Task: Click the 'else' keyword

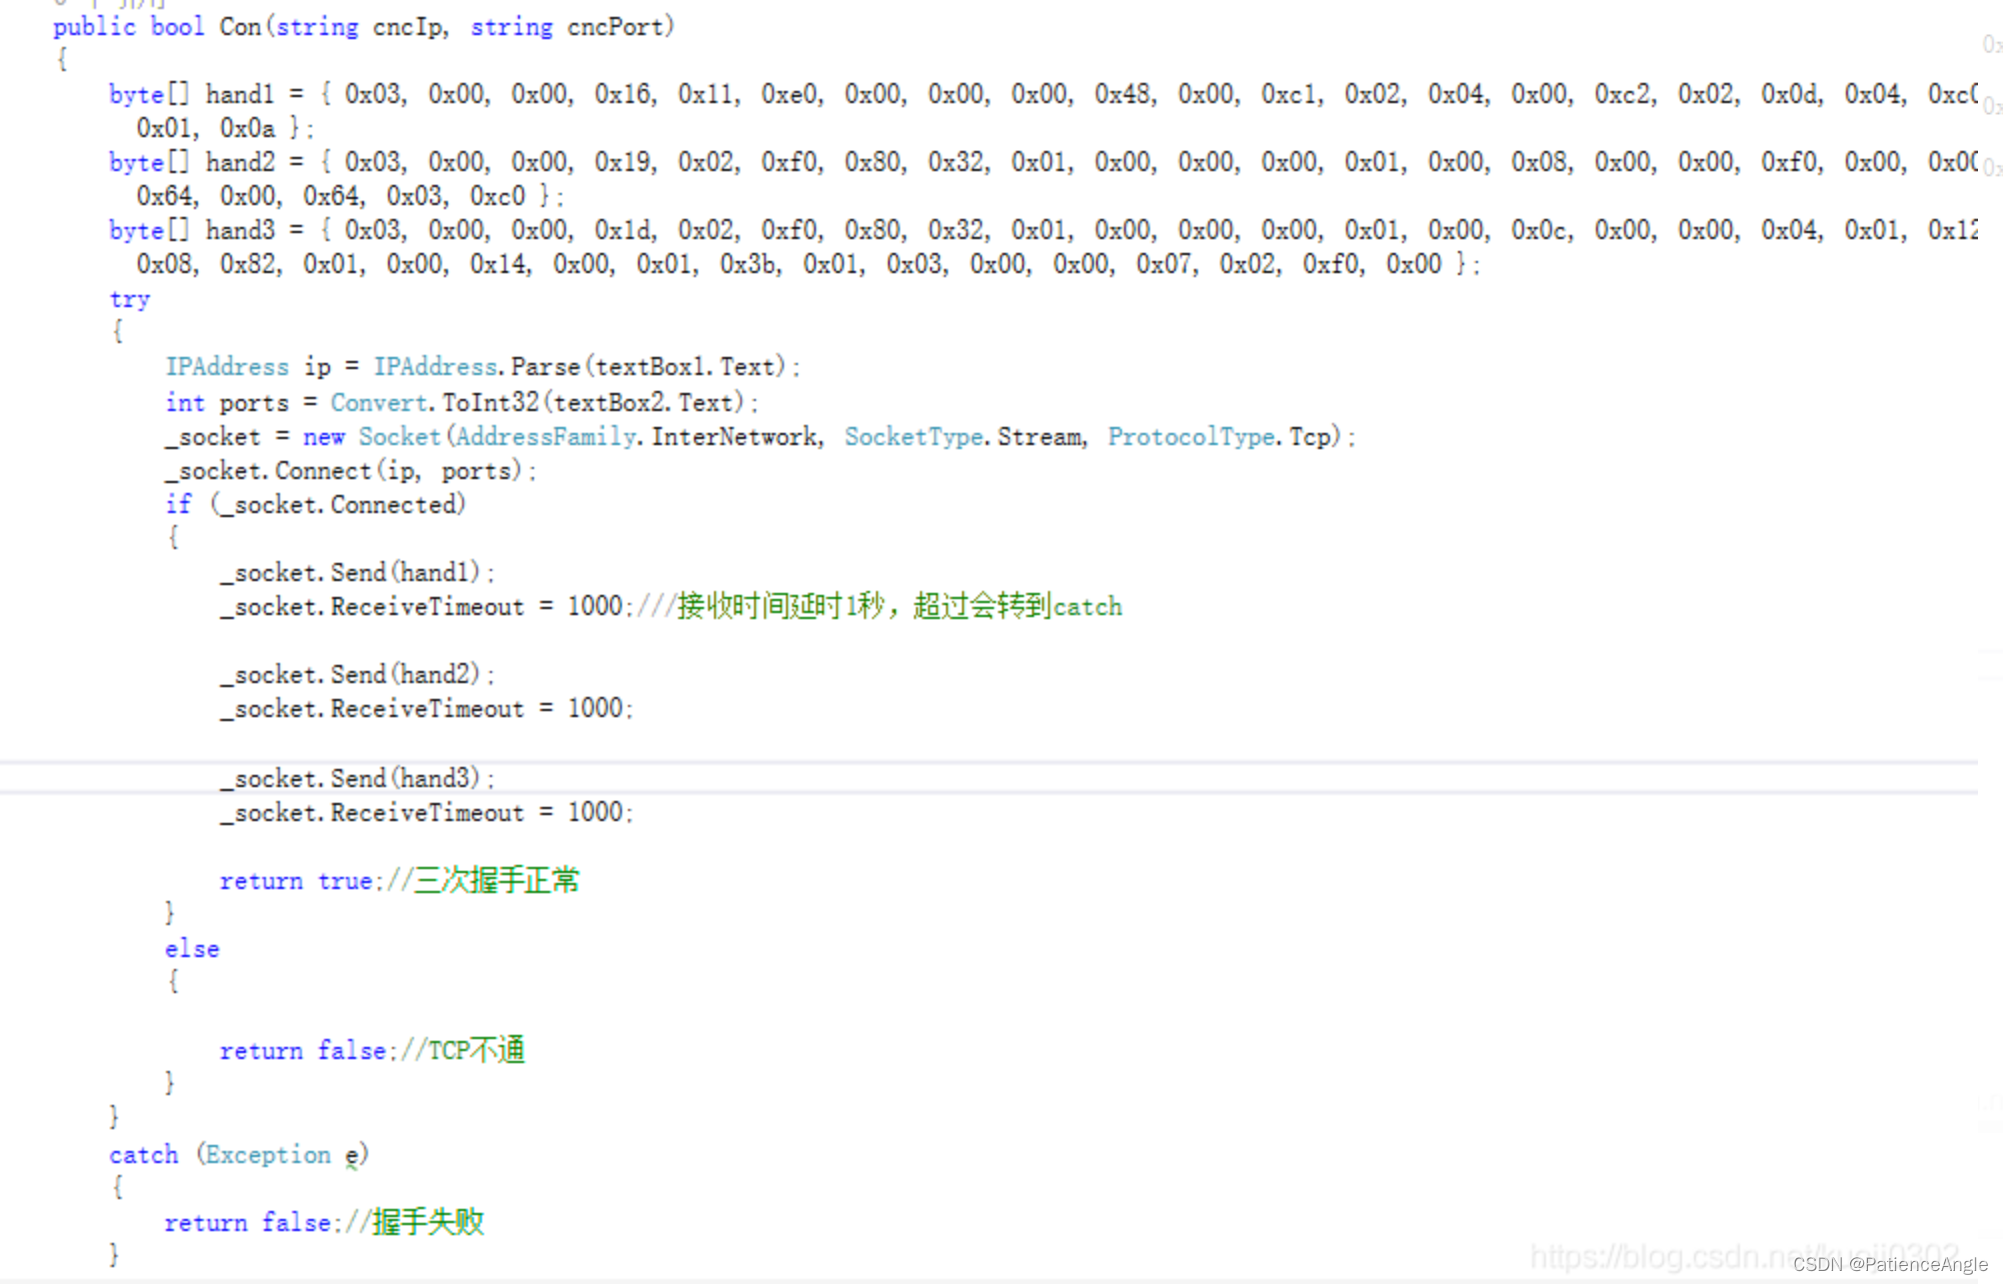Action: pyautogui.click(x=192, y=949)
